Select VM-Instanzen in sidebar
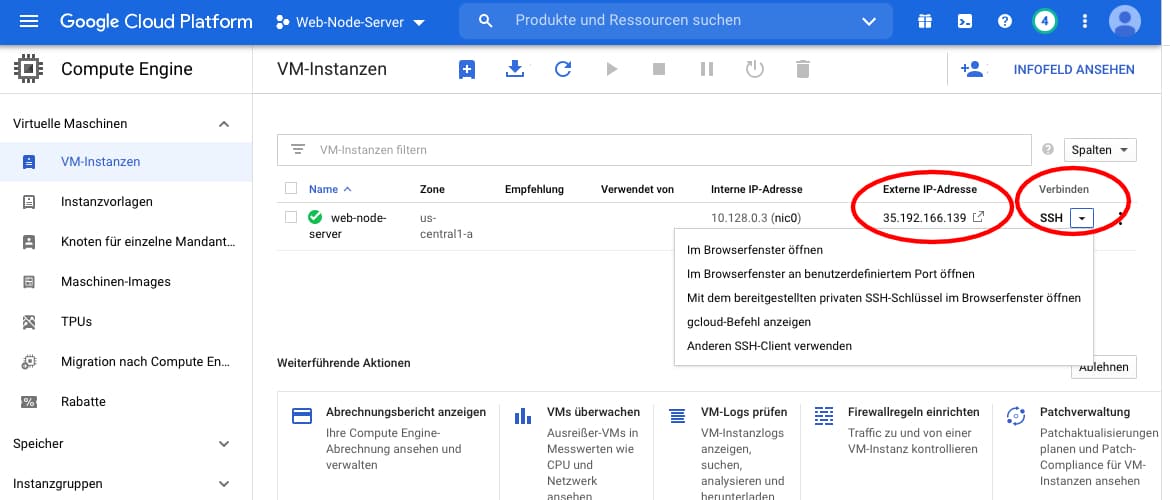 point(126,162)
